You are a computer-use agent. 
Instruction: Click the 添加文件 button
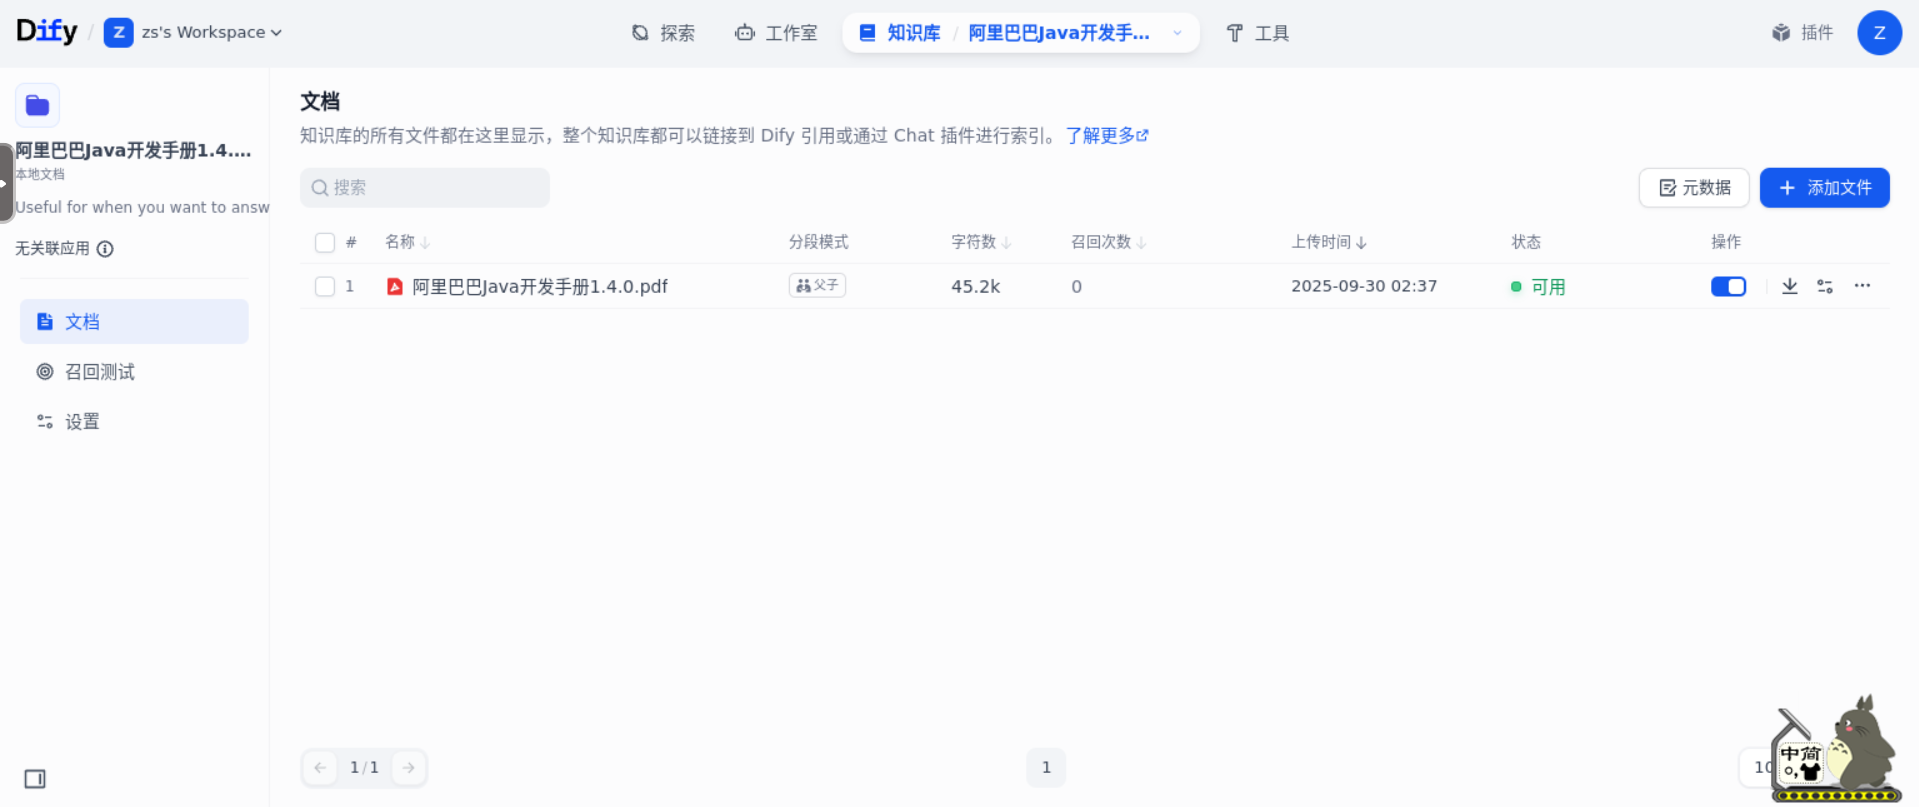(1824, 188)
